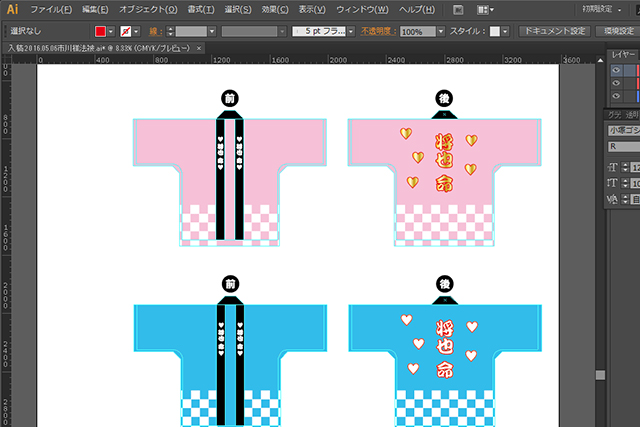The image size is (640, 427).
Task: Click the graphic style swatch
Action: [495, 31]
